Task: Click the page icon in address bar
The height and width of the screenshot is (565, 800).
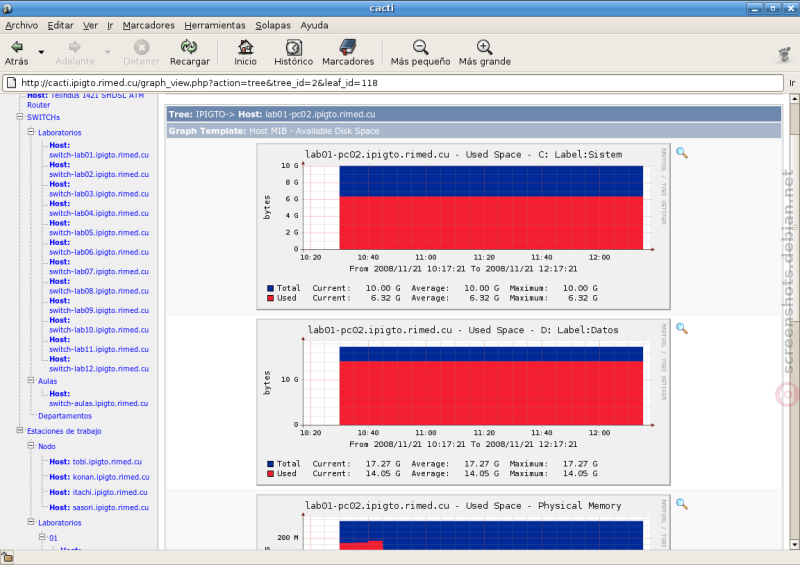Action: coord(12,83)
